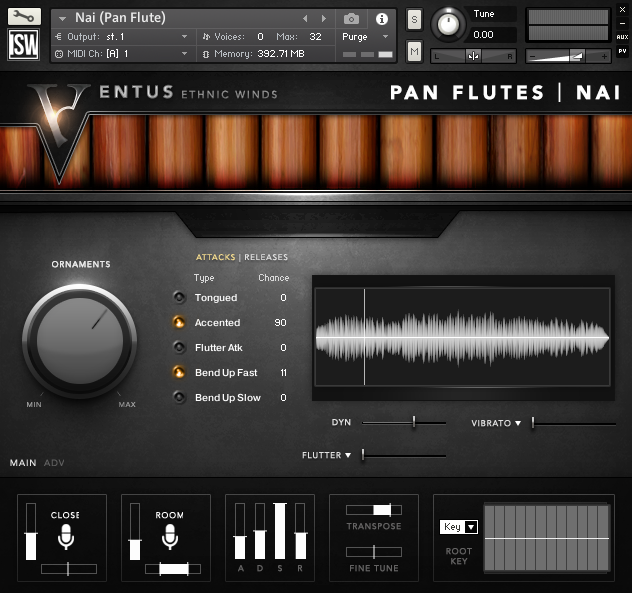Open the instrument name dropdown arrow
Viewport: 632px width, 593px height.
[x=62, y=19]
